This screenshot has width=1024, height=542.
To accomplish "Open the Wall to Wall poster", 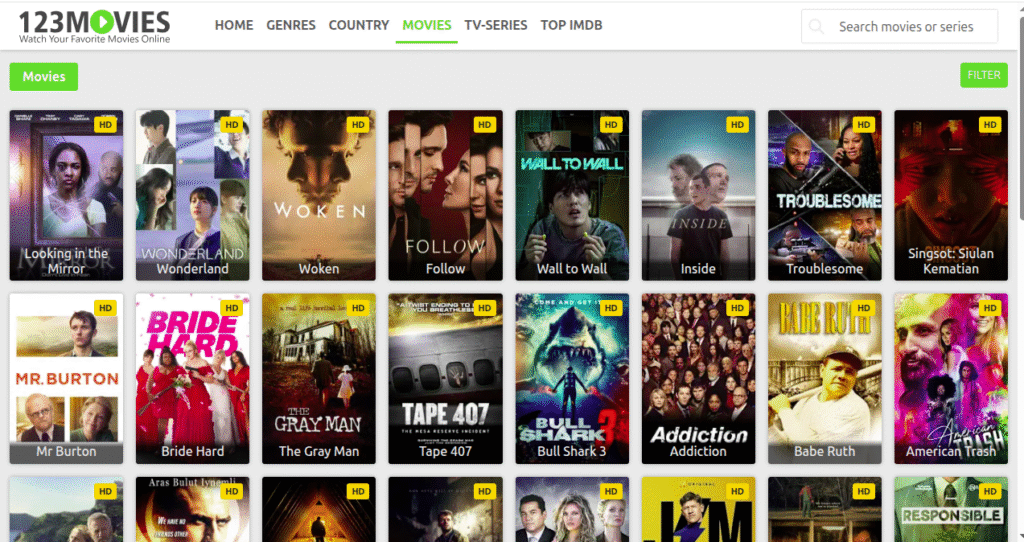I will 572,195.
